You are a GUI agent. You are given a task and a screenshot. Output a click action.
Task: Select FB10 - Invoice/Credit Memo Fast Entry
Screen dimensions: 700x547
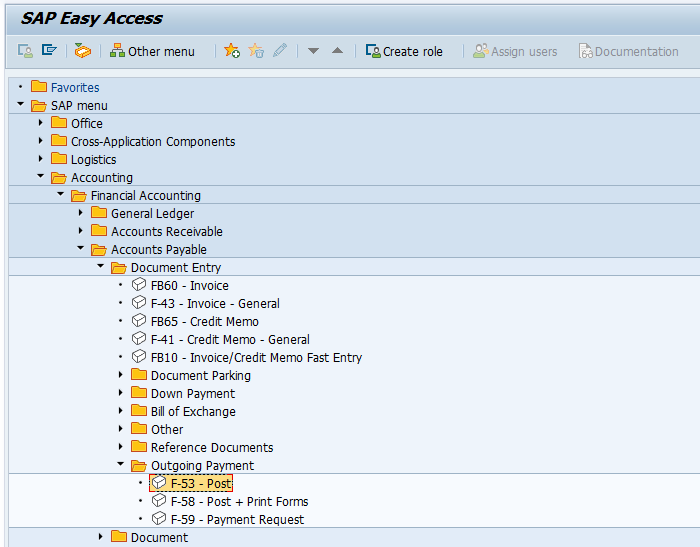click(256, 358)
